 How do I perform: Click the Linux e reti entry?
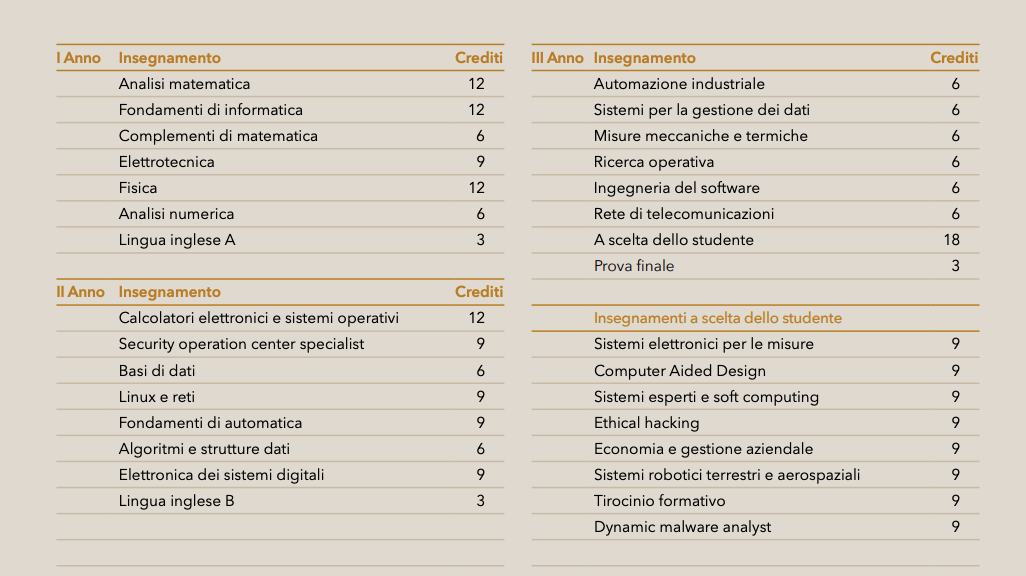(156, 397)
